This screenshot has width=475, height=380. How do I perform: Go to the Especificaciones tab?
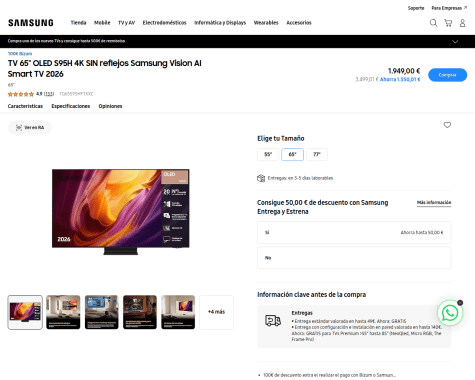pos(71,106)
